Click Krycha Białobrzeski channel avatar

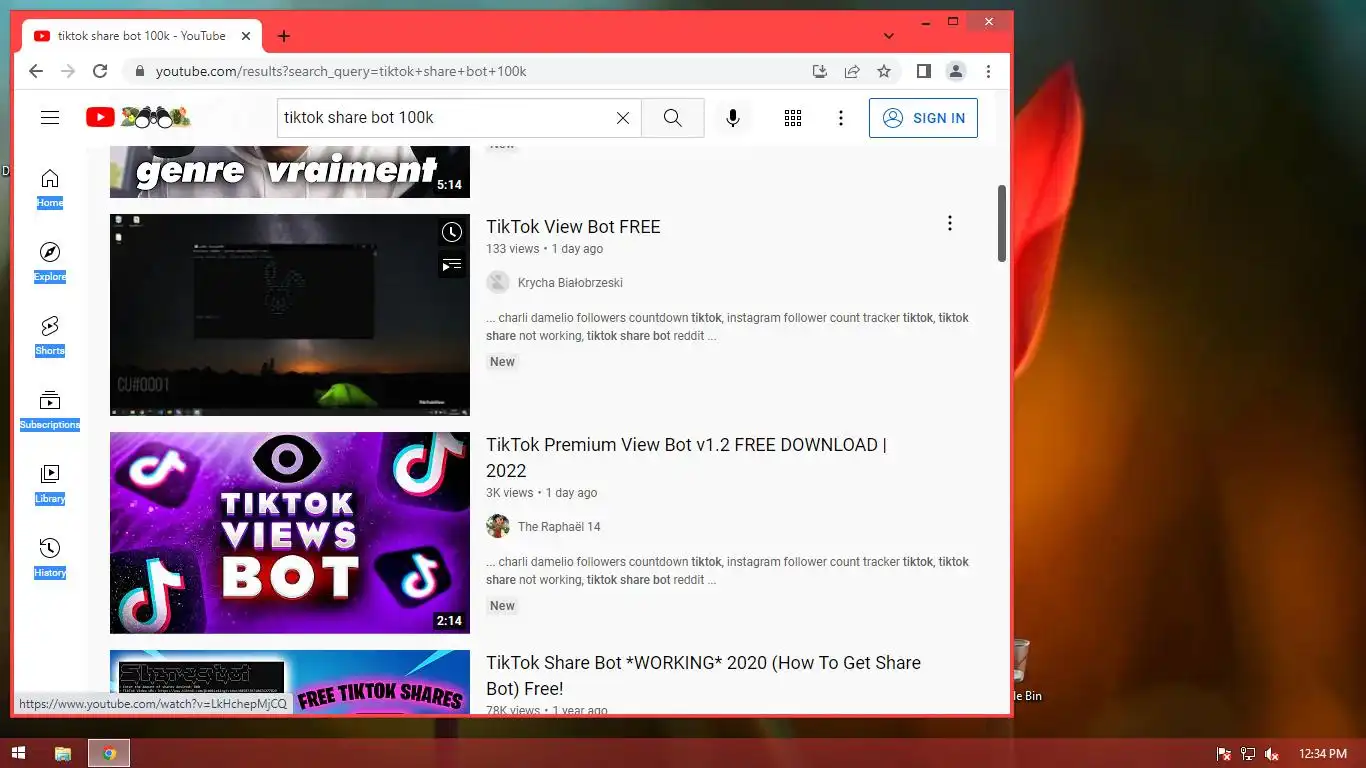(498, 282)
